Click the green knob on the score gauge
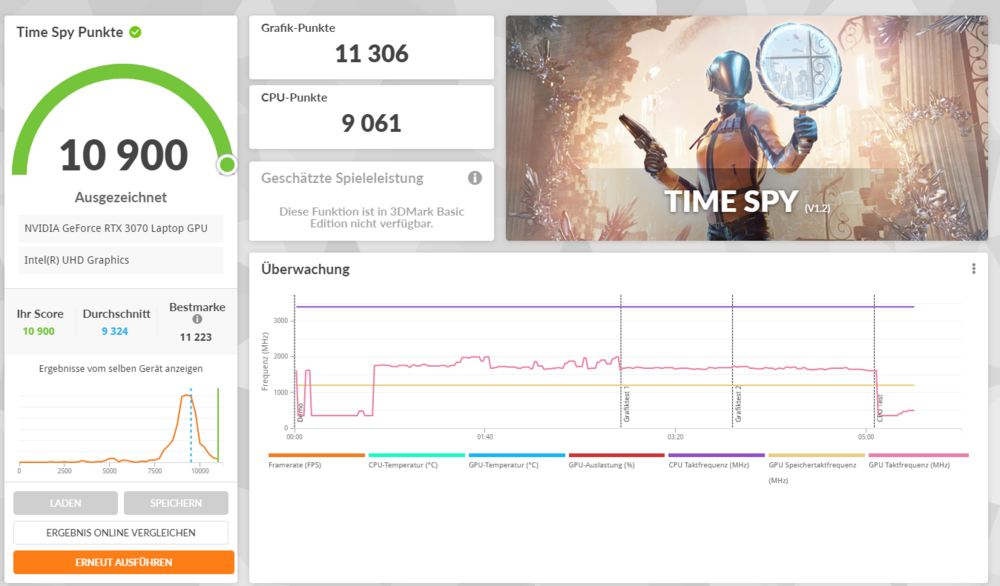Viewport: 1000px width, 586px height. tap(227, 165)
